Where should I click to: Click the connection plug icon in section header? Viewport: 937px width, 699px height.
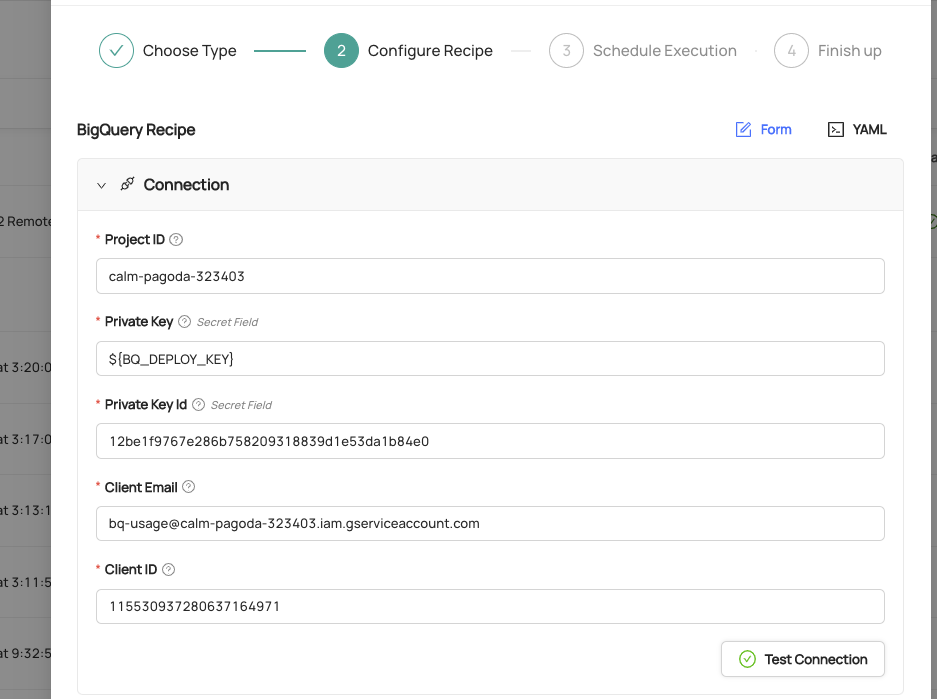coord(127,184)
